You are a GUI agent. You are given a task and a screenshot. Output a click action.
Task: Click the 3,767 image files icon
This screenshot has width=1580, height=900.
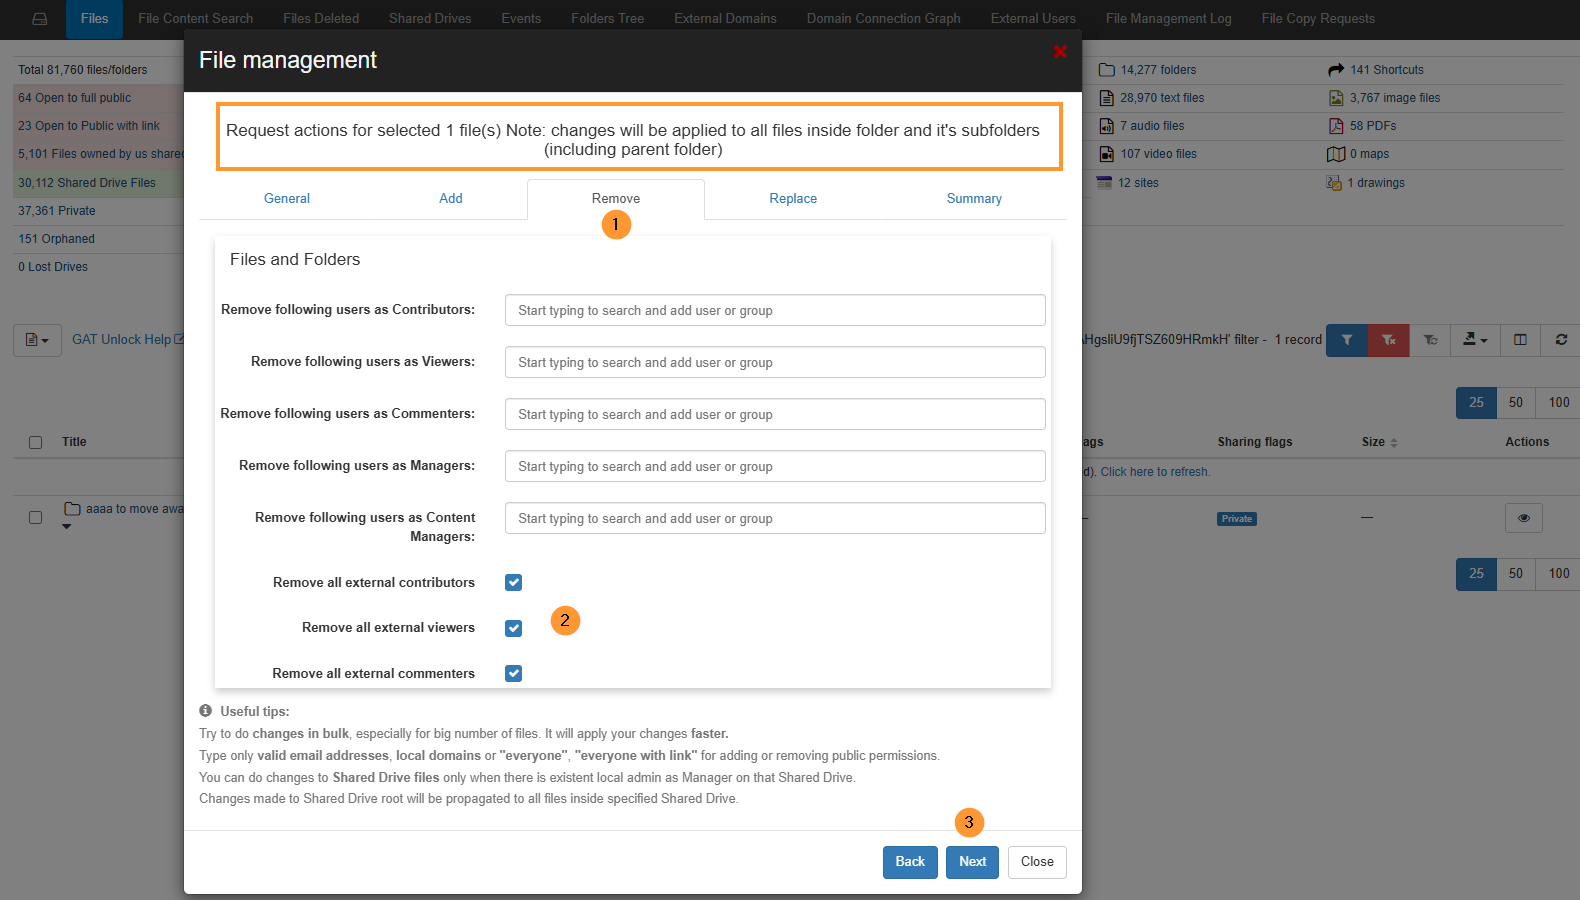tap(1336, 98)
